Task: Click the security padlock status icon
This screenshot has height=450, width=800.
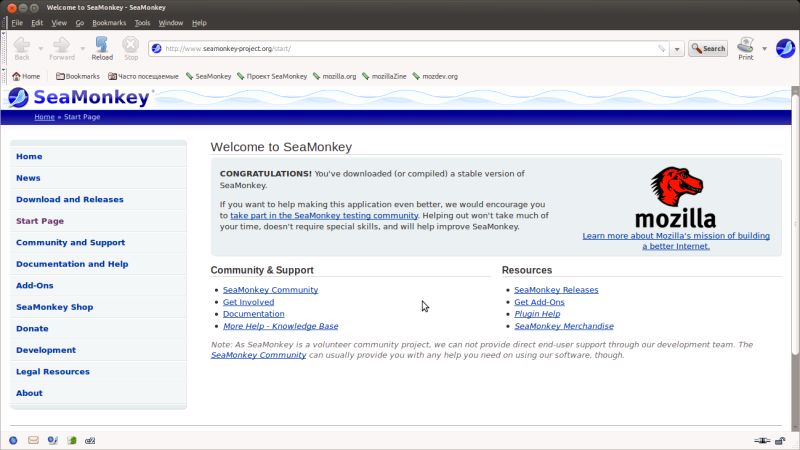Action: pyautogui.click(x=780, y=440)
